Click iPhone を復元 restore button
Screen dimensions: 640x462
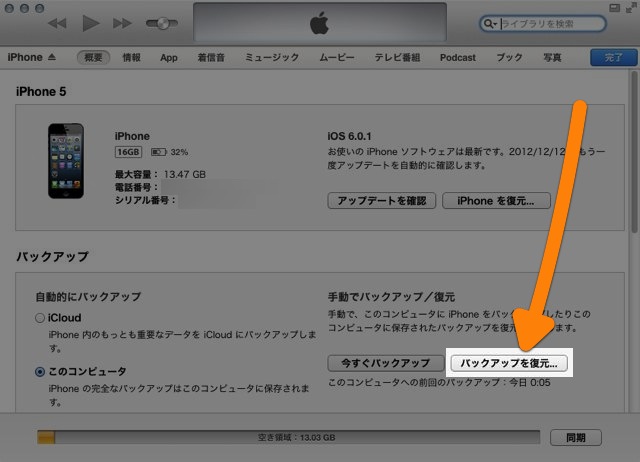(x=496, y=201)
